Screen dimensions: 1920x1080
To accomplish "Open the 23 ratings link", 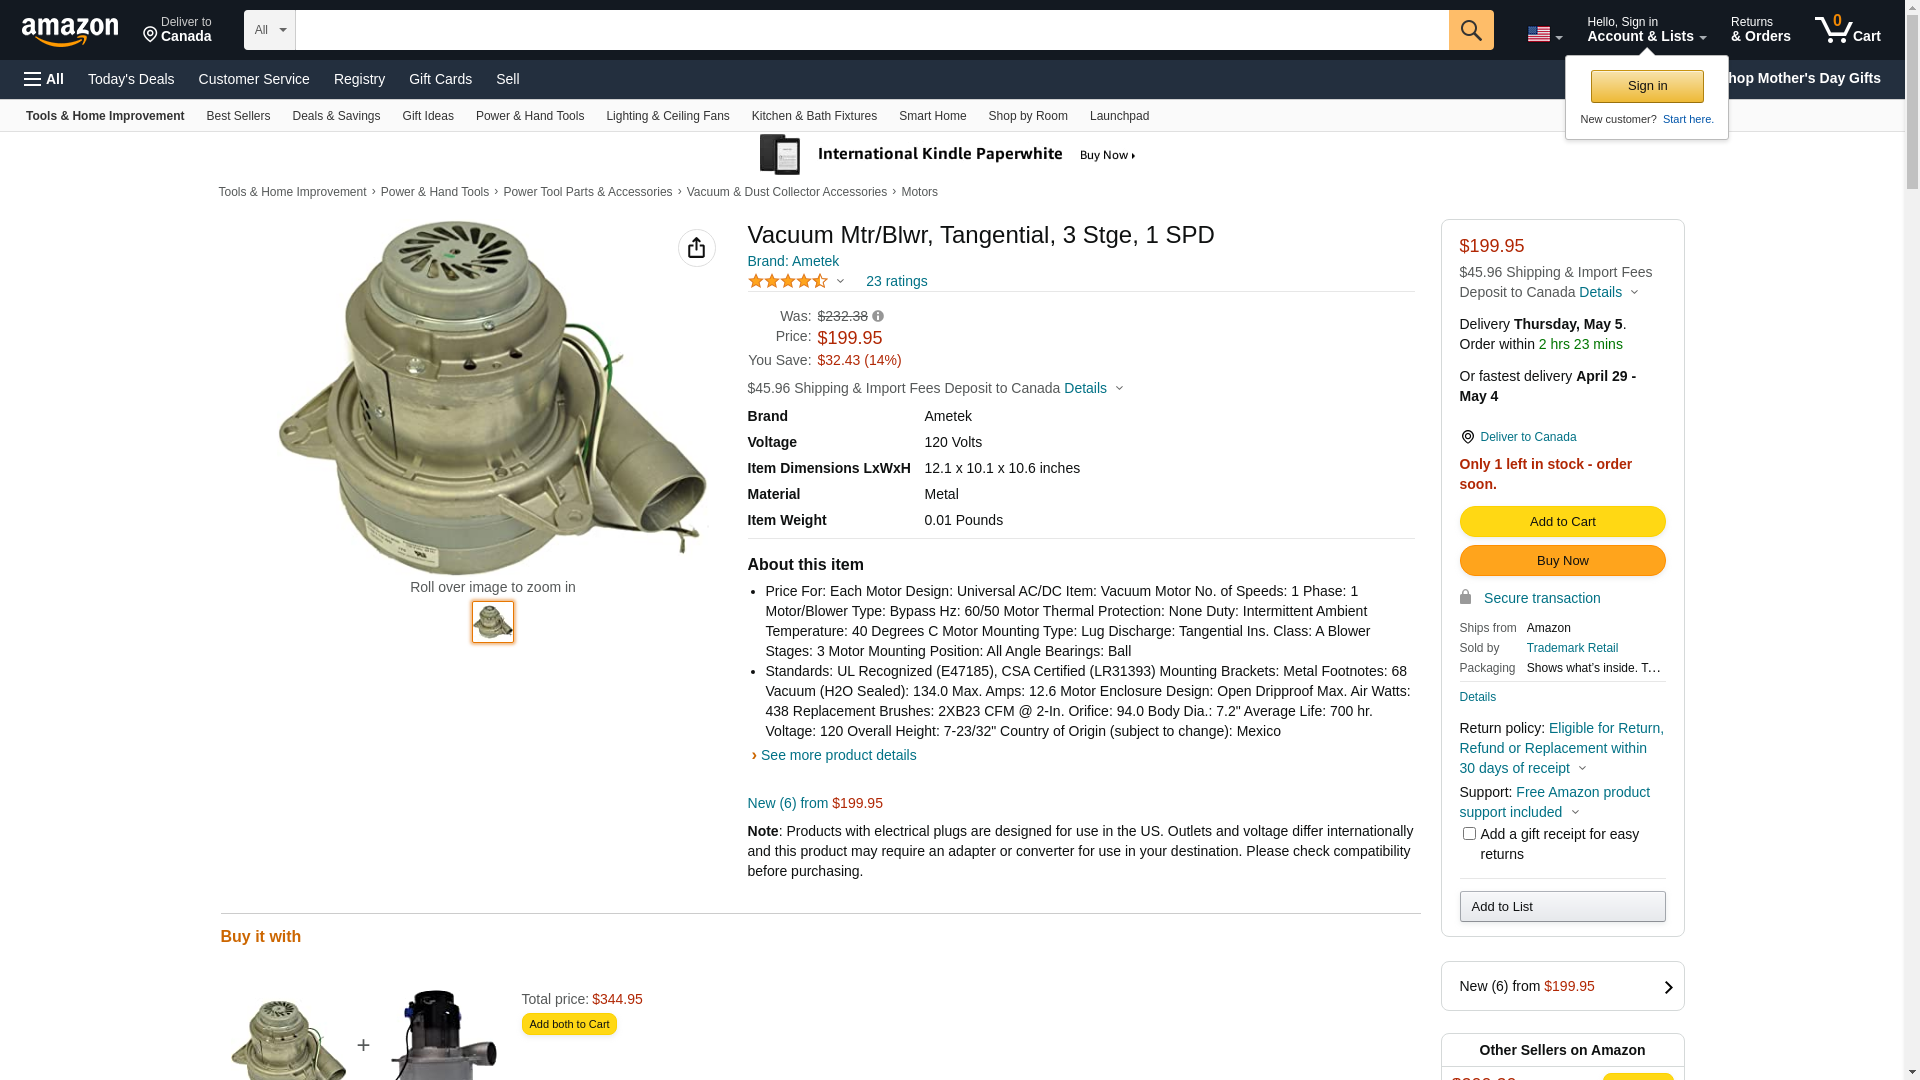I will coord(896,281).
